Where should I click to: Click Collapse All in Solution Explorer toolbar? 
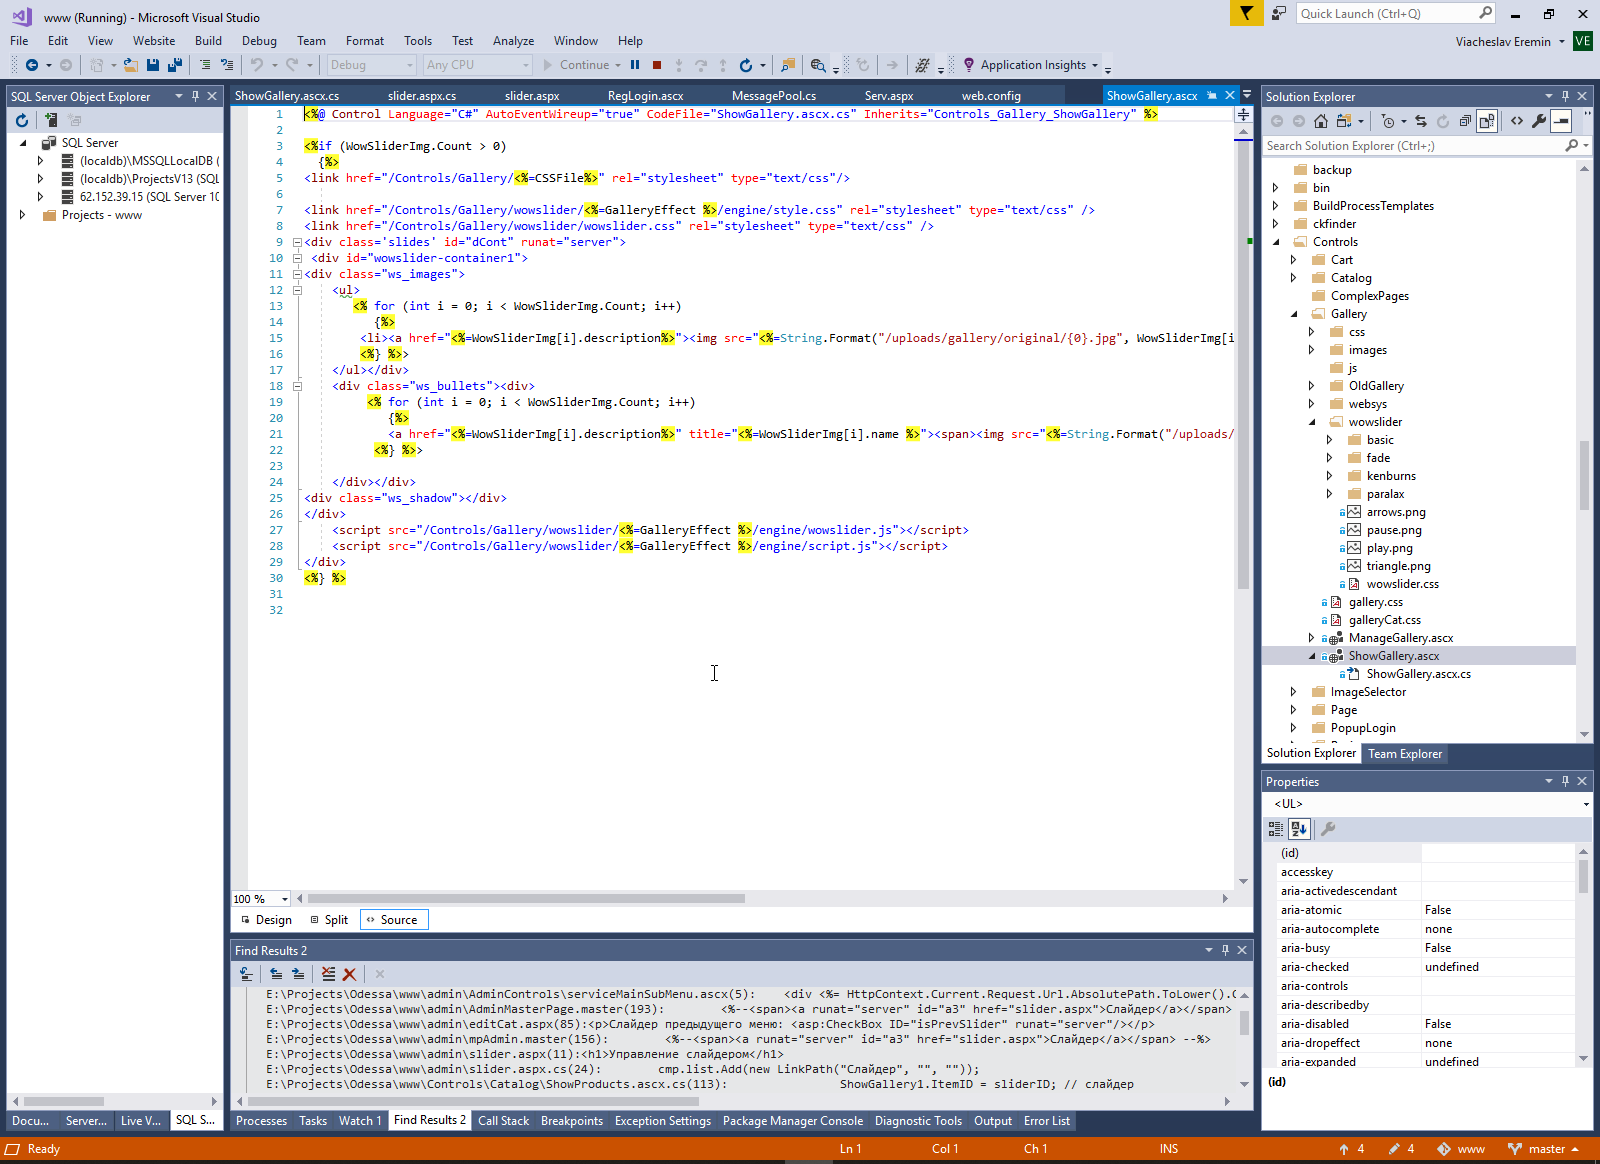click(x=1465, y=121)
